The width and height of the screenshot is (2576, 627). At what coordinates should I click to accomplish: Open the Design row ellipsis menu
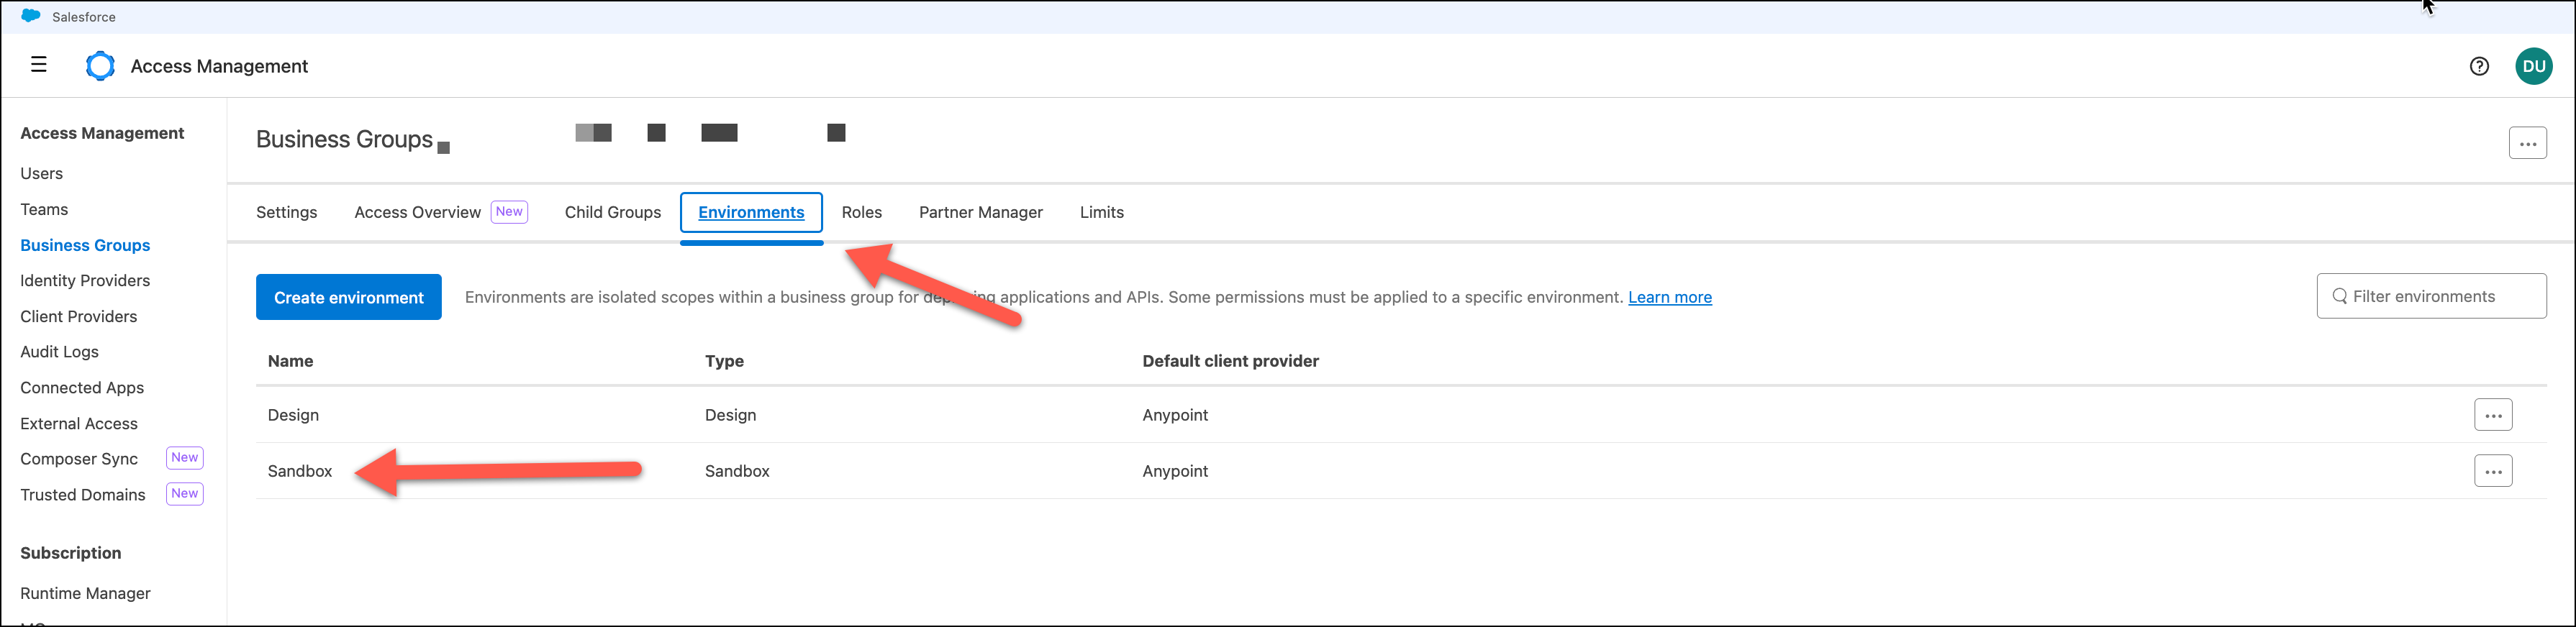2493,415
